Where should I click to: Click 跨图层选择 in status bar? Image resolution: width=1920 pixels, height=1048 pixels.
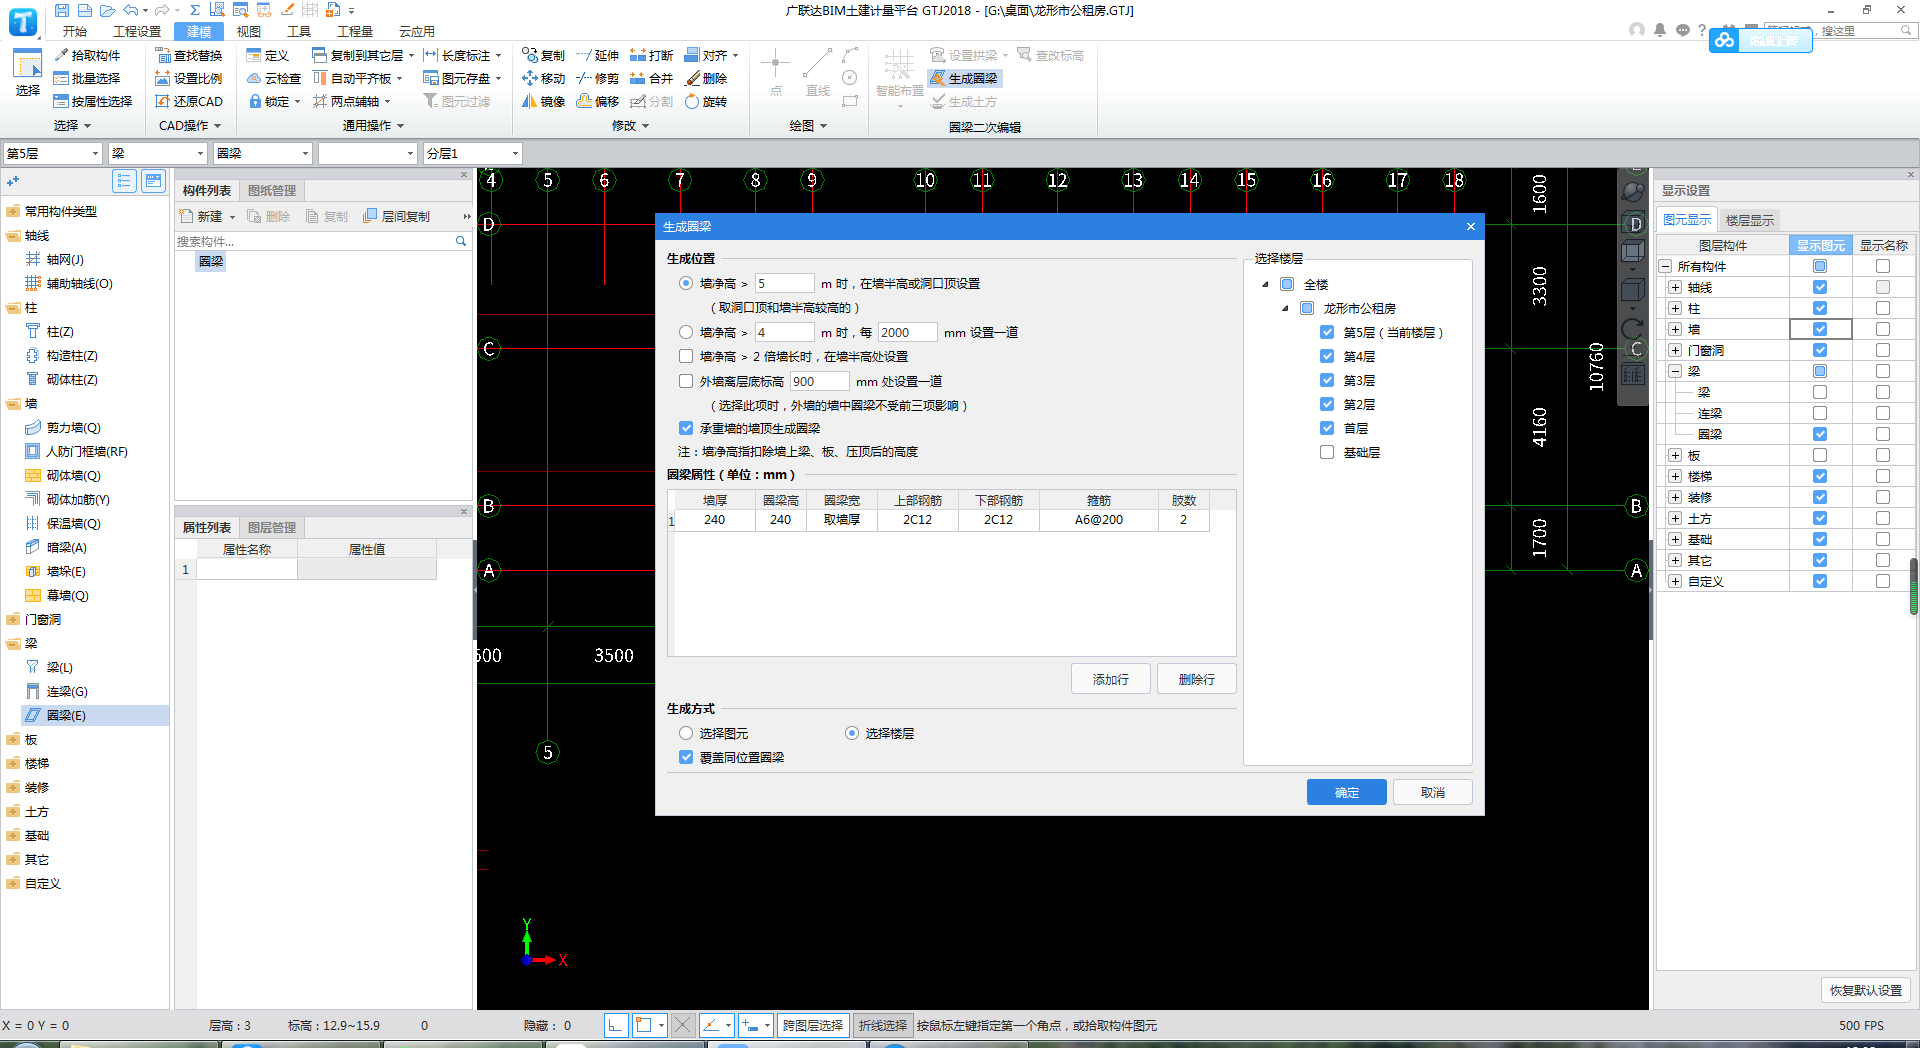(813, 1025)
